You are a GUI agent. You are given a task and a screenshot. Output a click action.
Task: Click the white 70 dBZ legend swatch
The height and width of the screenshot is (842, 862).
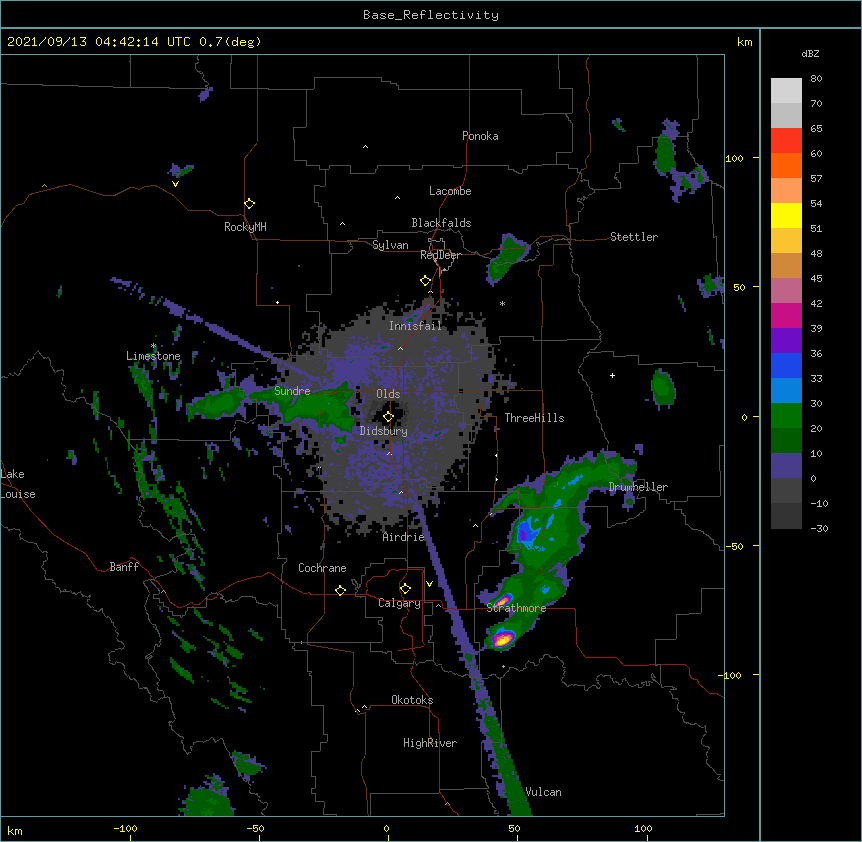click(x=786, y=91)
